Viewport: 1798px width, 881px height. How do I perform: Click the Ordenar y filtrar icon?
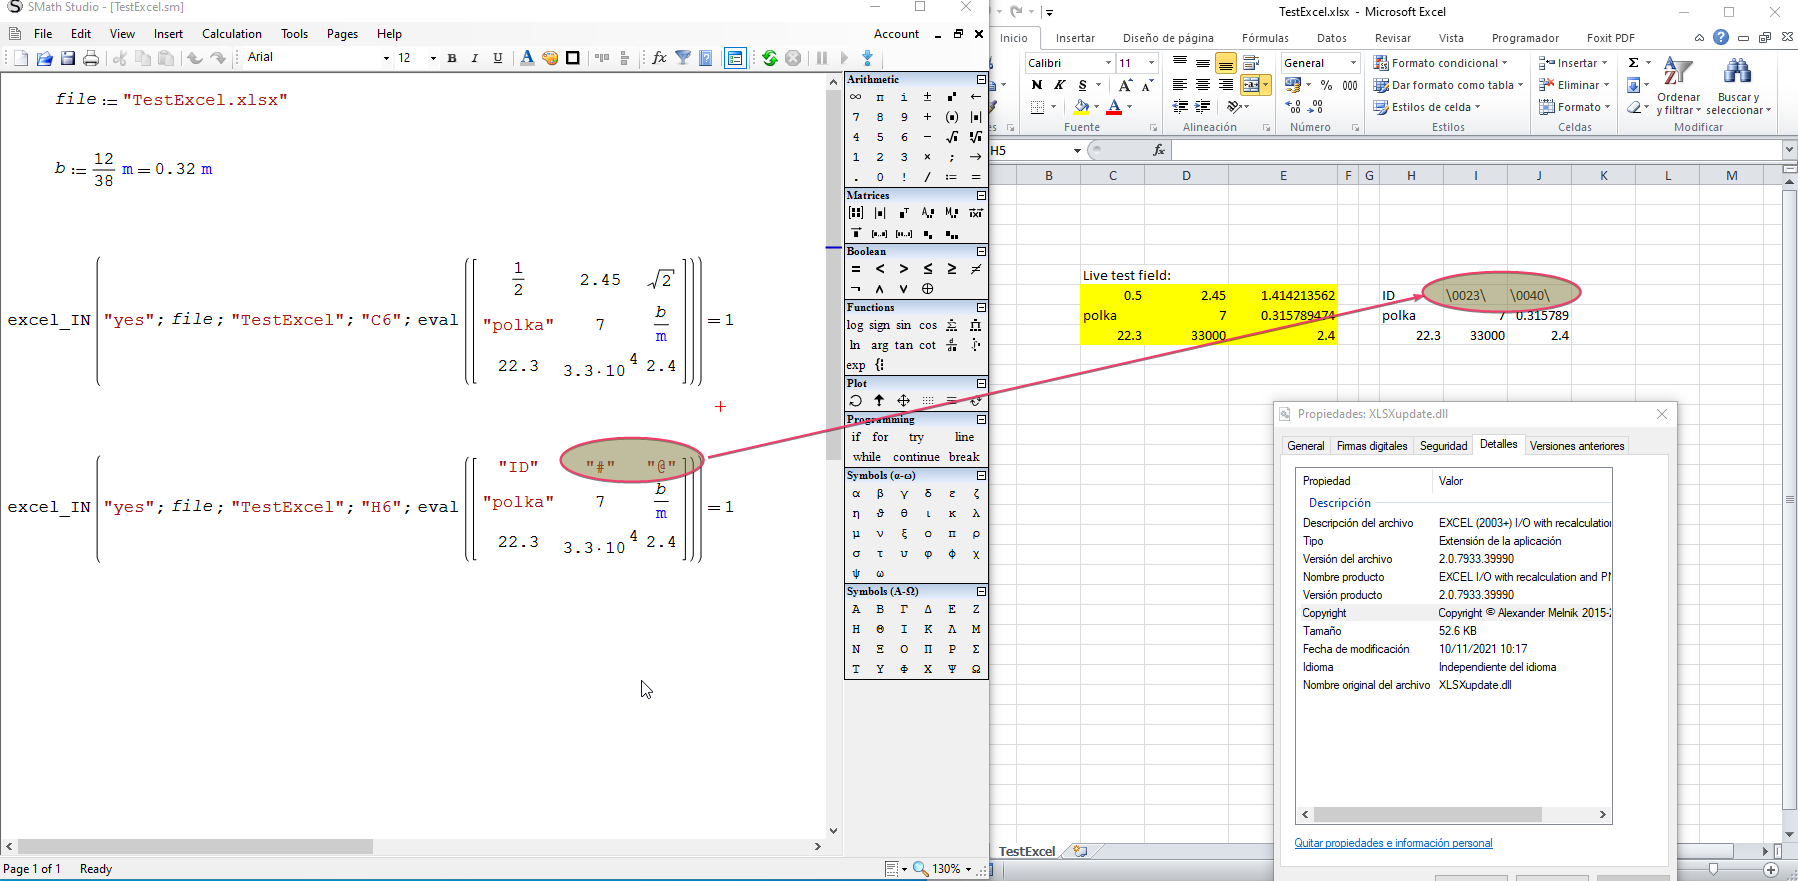1677,72
